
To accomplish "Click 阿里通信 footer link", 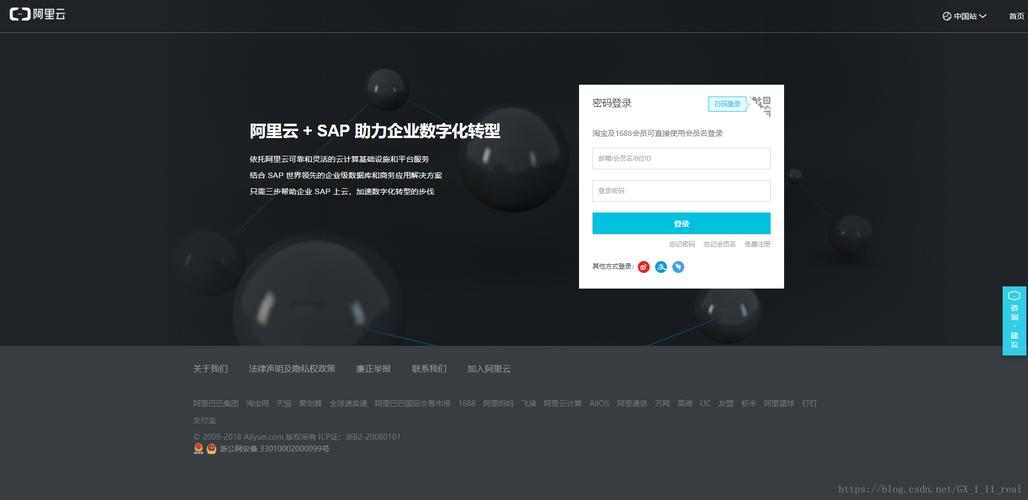I will coord(632,404).
